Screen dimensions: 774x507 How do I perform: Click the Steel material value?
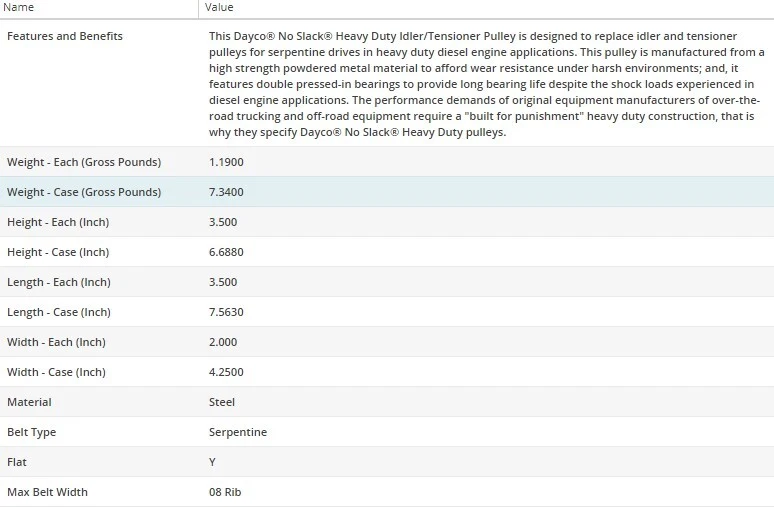click(x=222, y=402)
